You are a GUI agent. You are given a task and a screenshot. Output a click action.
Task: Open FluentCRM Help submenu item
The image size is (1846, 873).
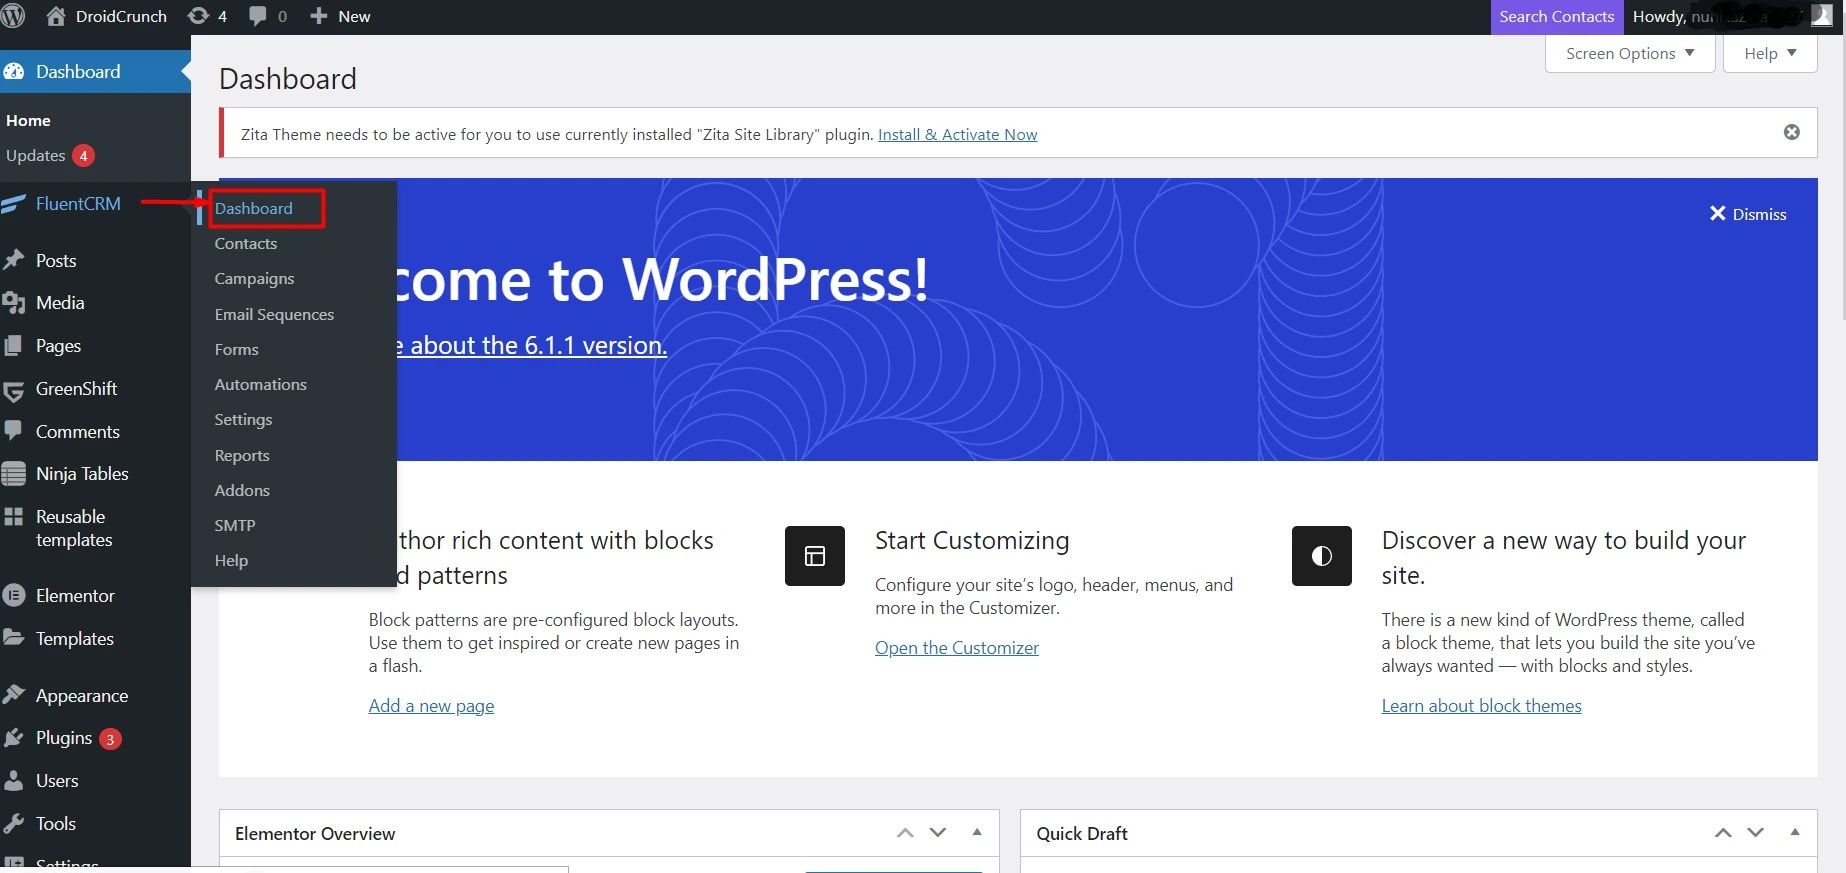click(x=231, y=560)
